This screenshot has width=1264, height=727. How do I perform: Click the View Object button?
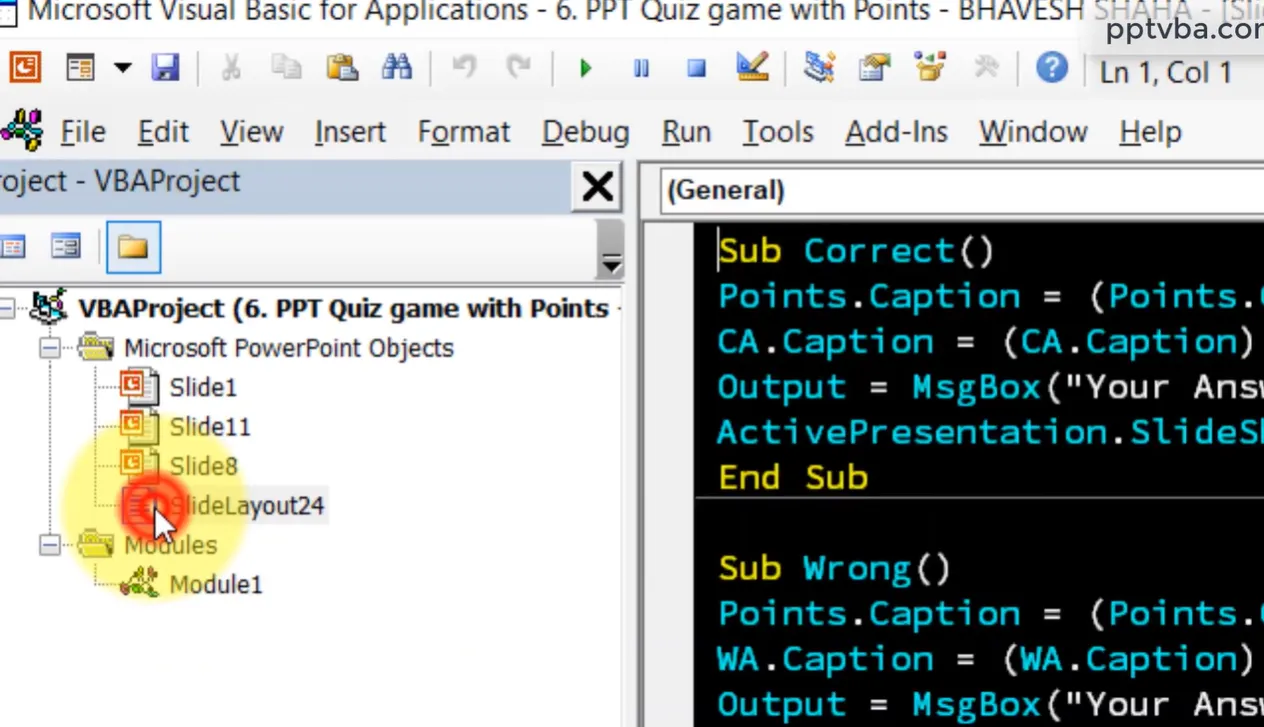click(x=66, y=247)
